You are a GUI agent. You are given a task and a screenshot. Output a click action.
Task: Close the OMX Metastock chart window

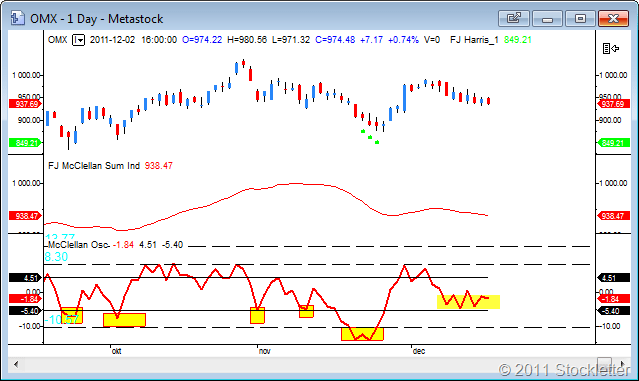(613, 19)
